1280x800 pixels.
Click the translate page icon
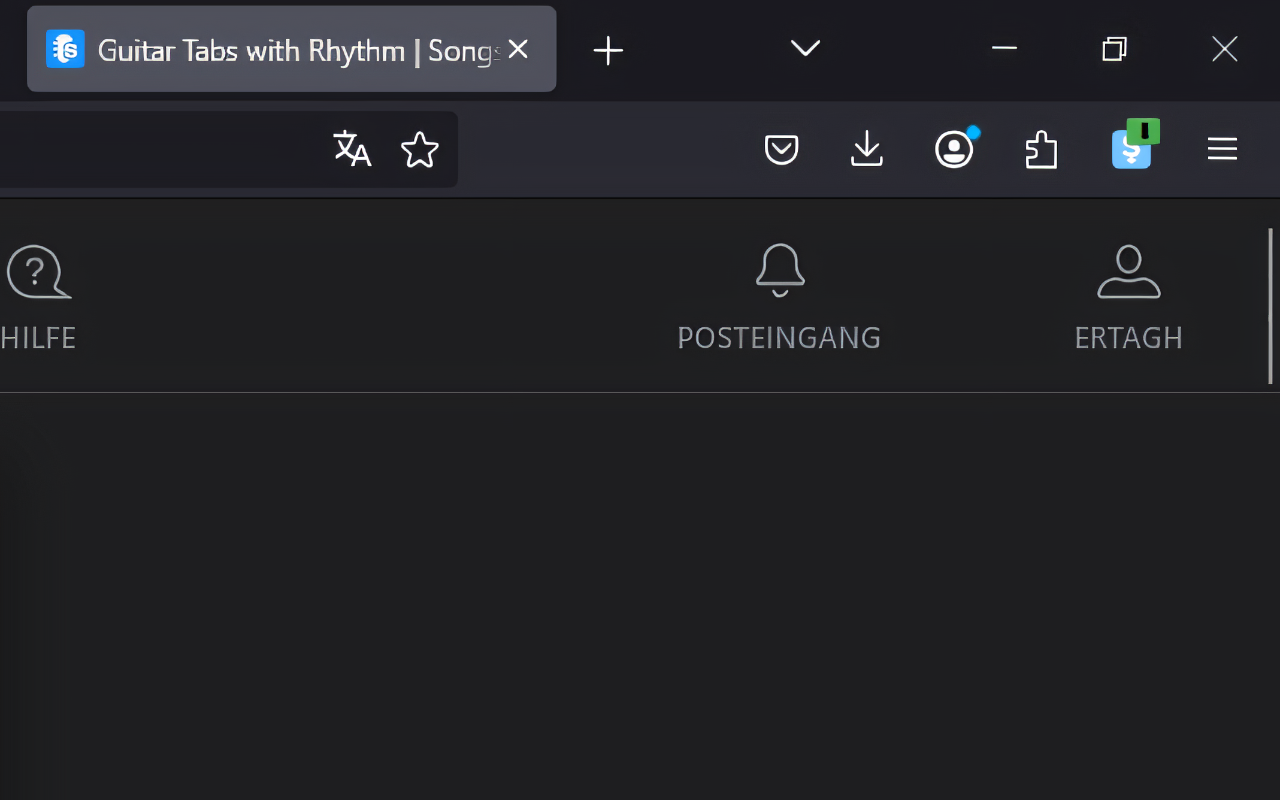[351, 149]
